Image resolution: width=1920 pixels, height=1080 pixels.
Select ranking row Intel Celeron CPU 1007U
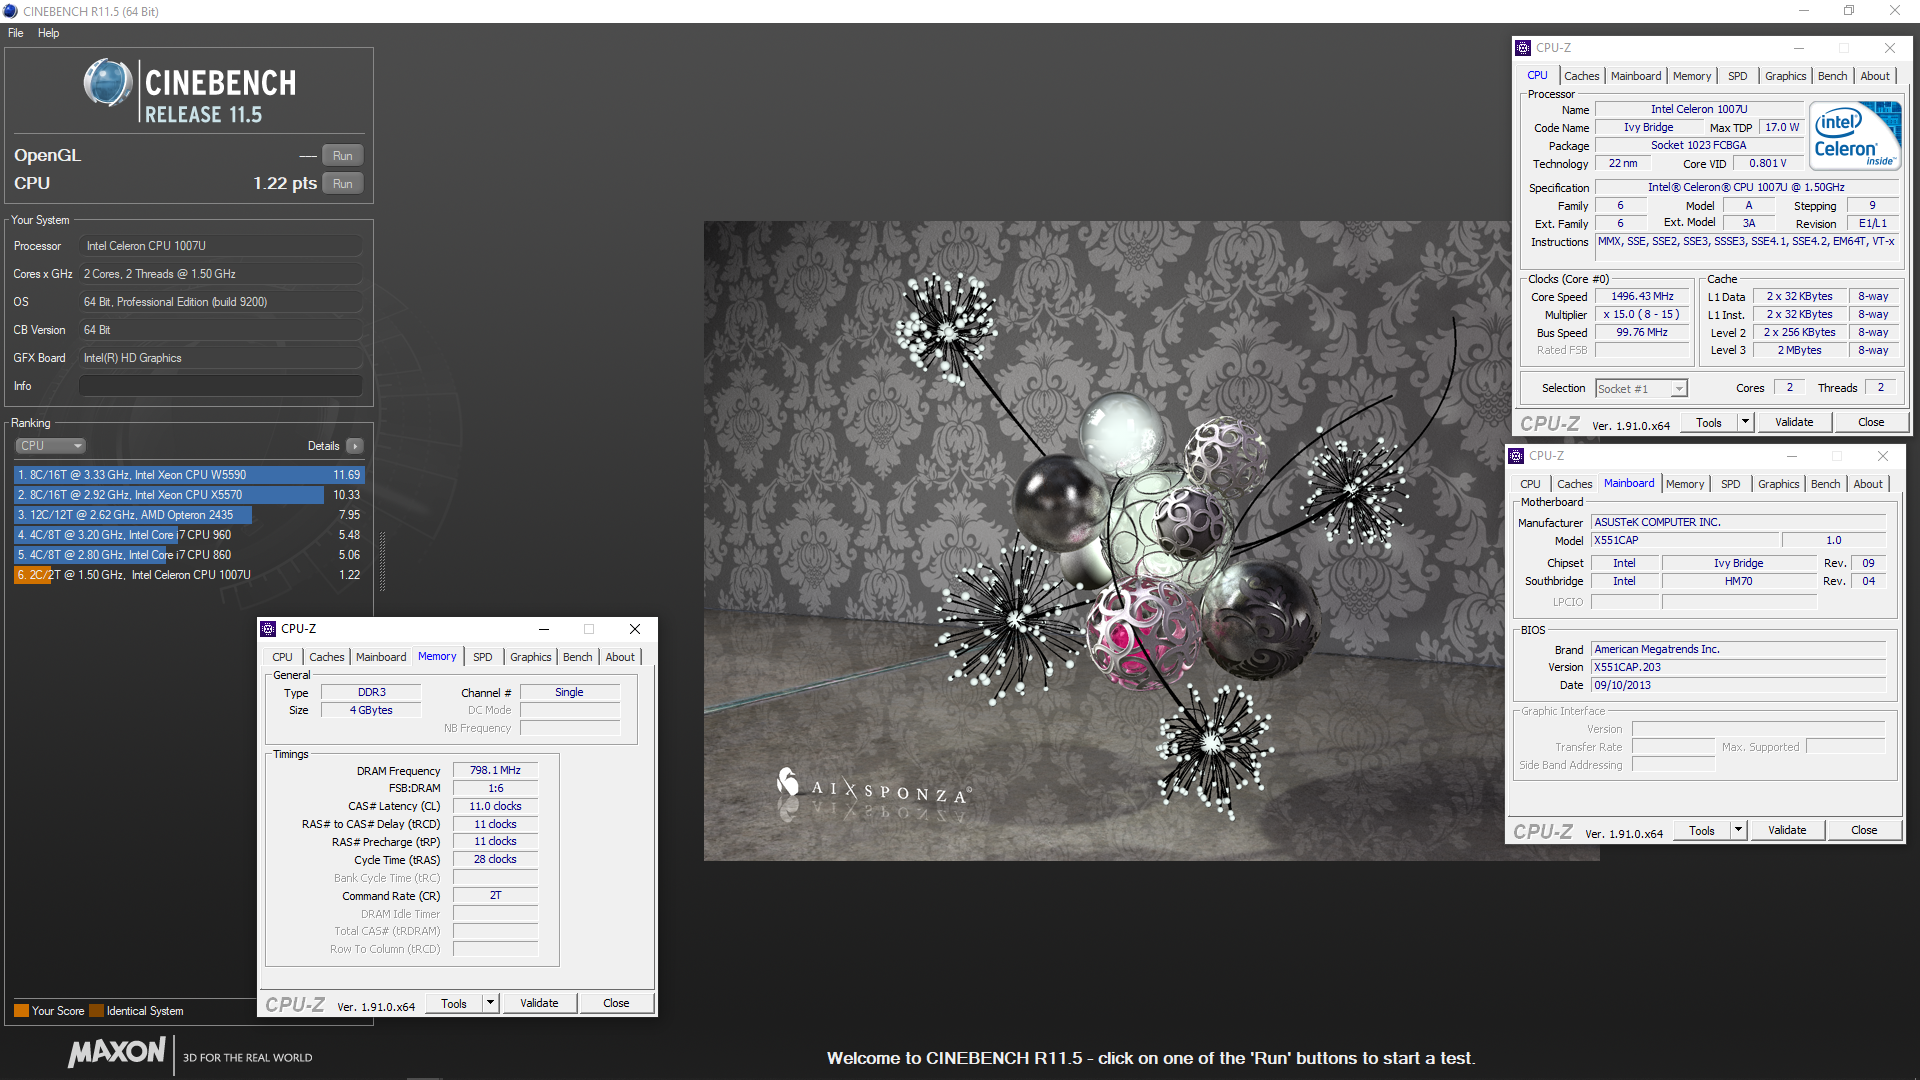[189, 575]
